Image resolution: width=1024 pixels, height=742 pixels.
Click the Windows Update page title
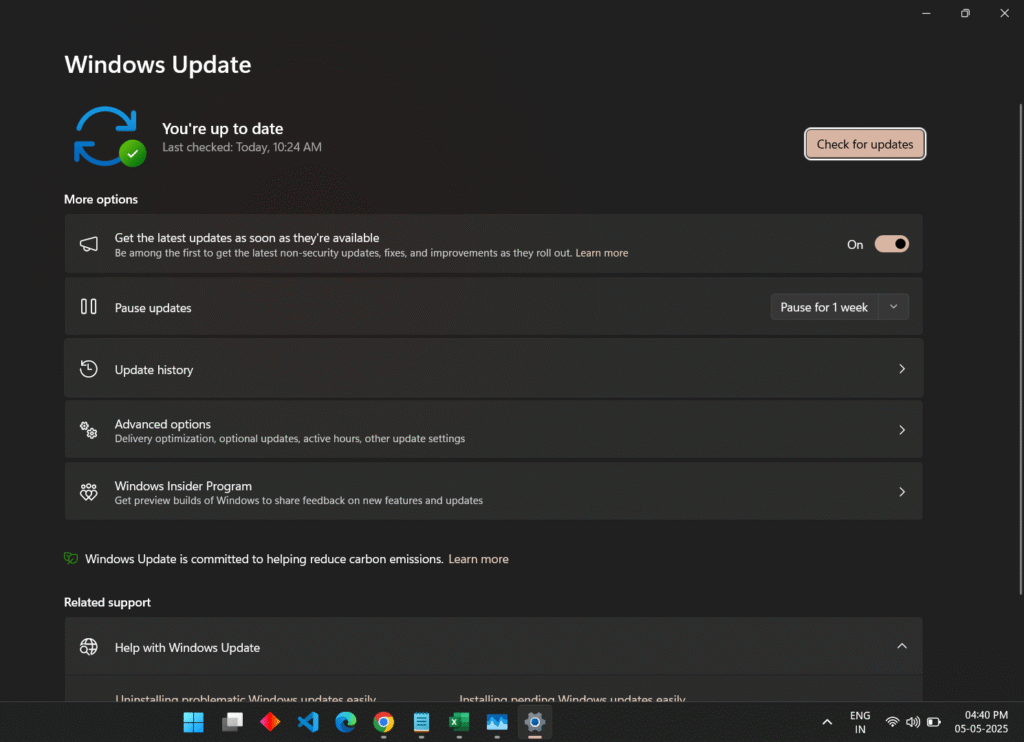point(157,65)
